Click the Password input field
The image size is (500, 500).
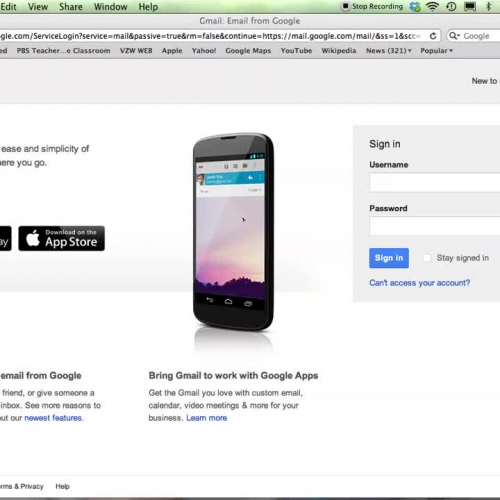click(434, 226)
